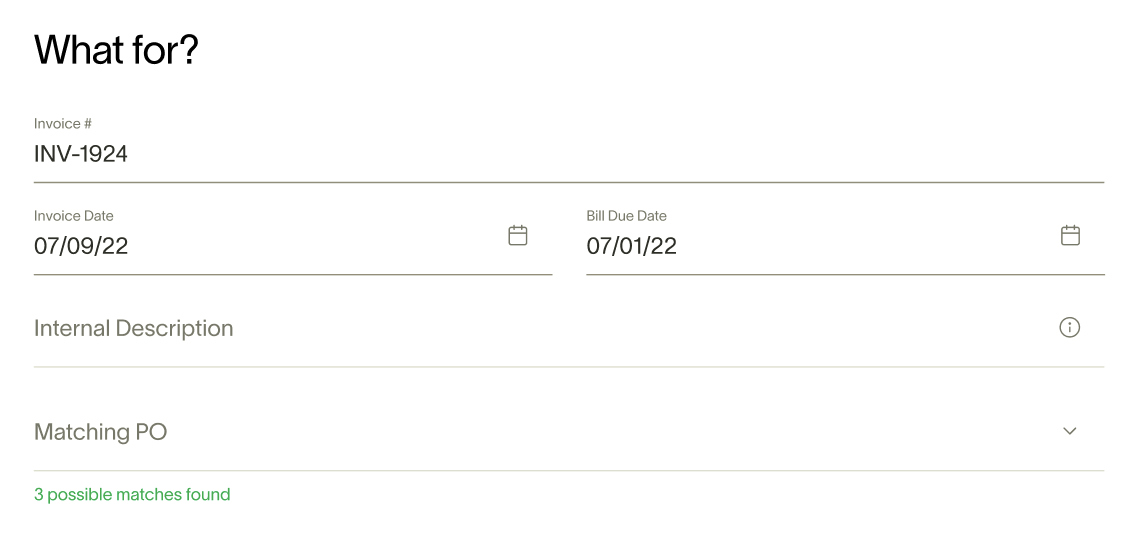Click the 07/01/22 due date value
Image resolution: width=1146 pixels, height=538 pixels.
point(631,246)
